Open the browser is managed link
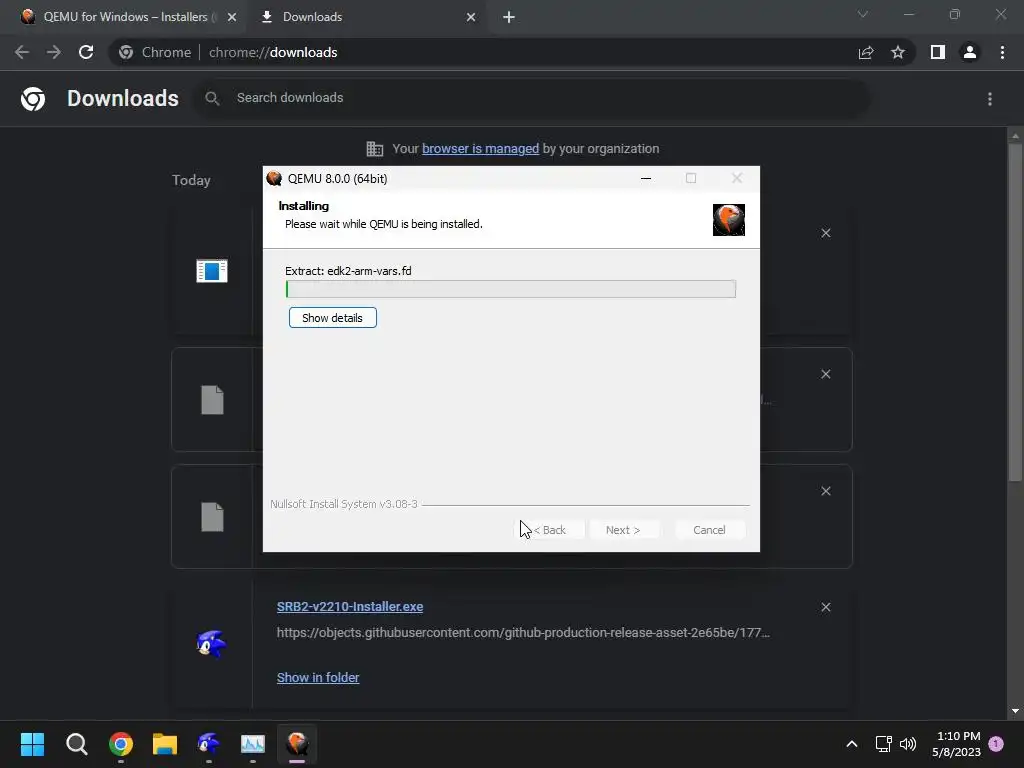The height and width of the screenshot is (768, 1024). (480, 149)
